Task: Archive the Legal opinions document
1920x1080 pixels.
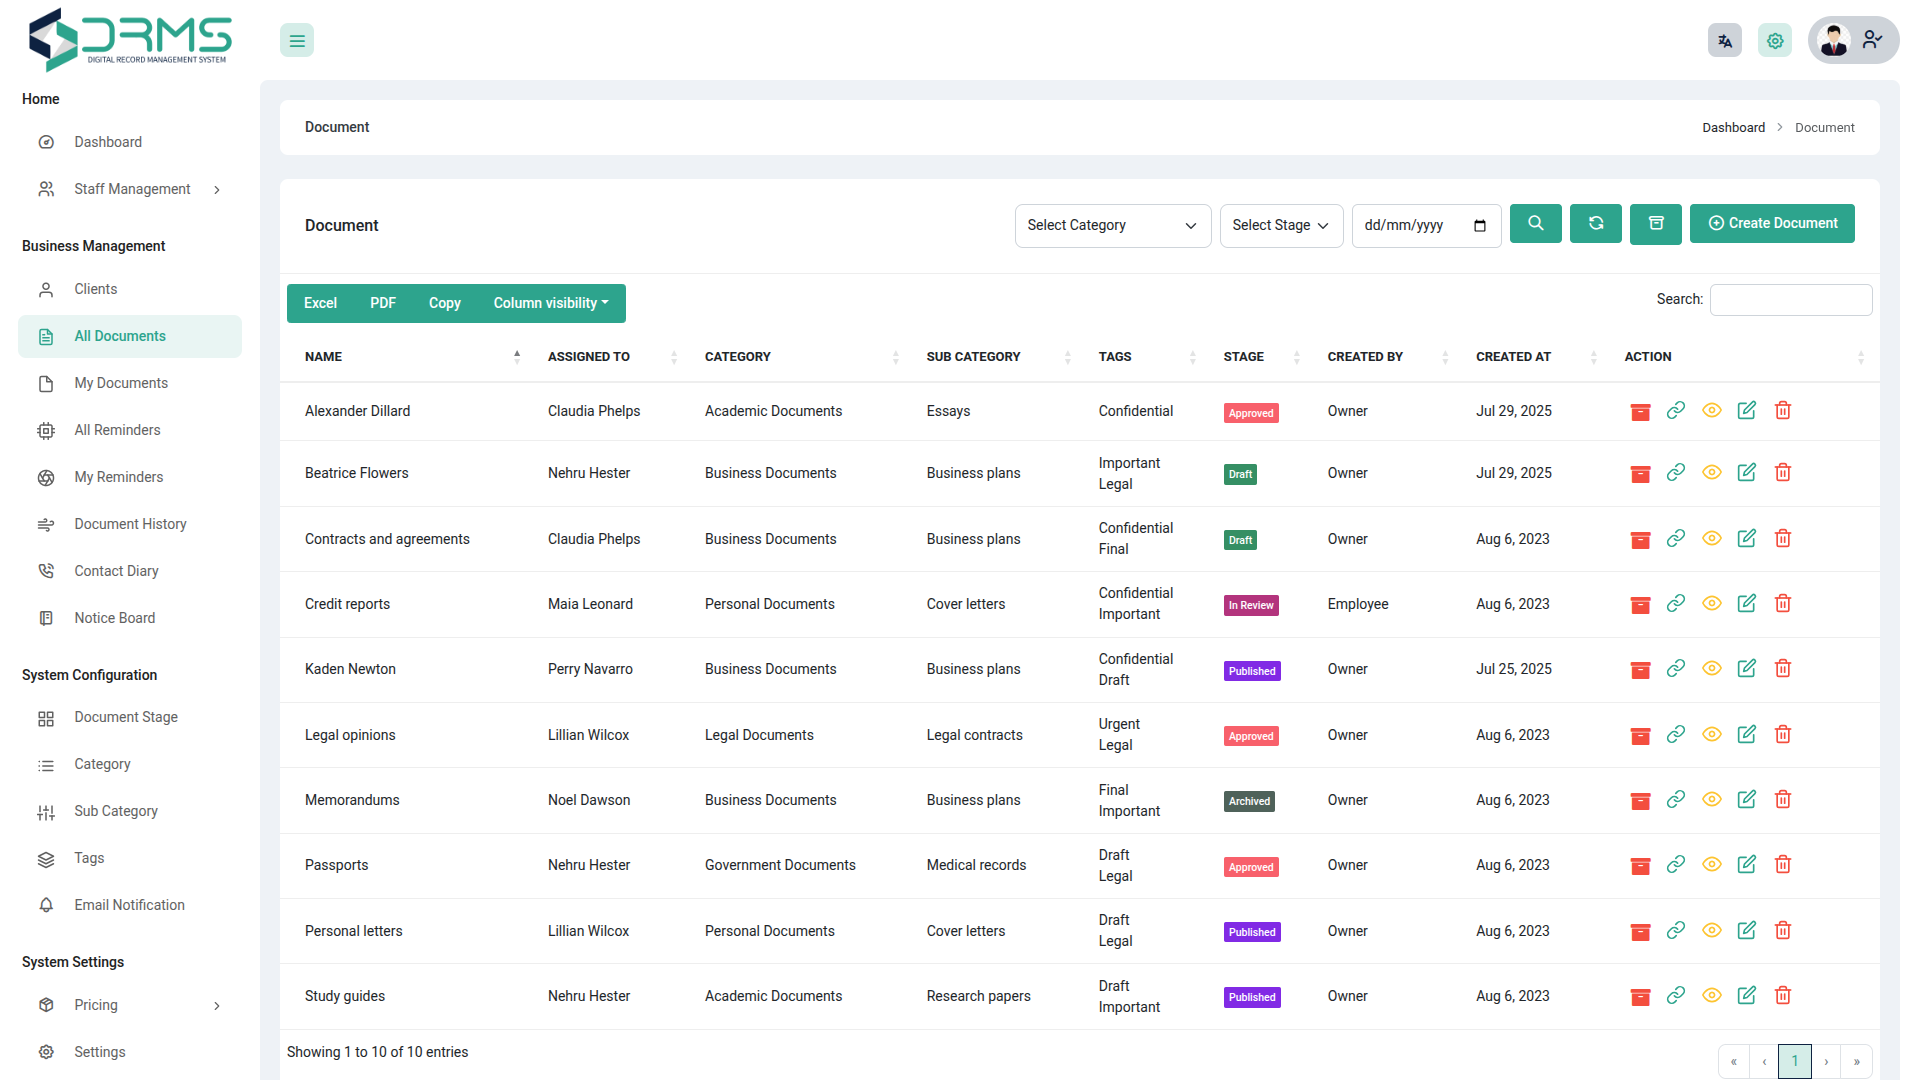Action: (x=1640, y=736)
